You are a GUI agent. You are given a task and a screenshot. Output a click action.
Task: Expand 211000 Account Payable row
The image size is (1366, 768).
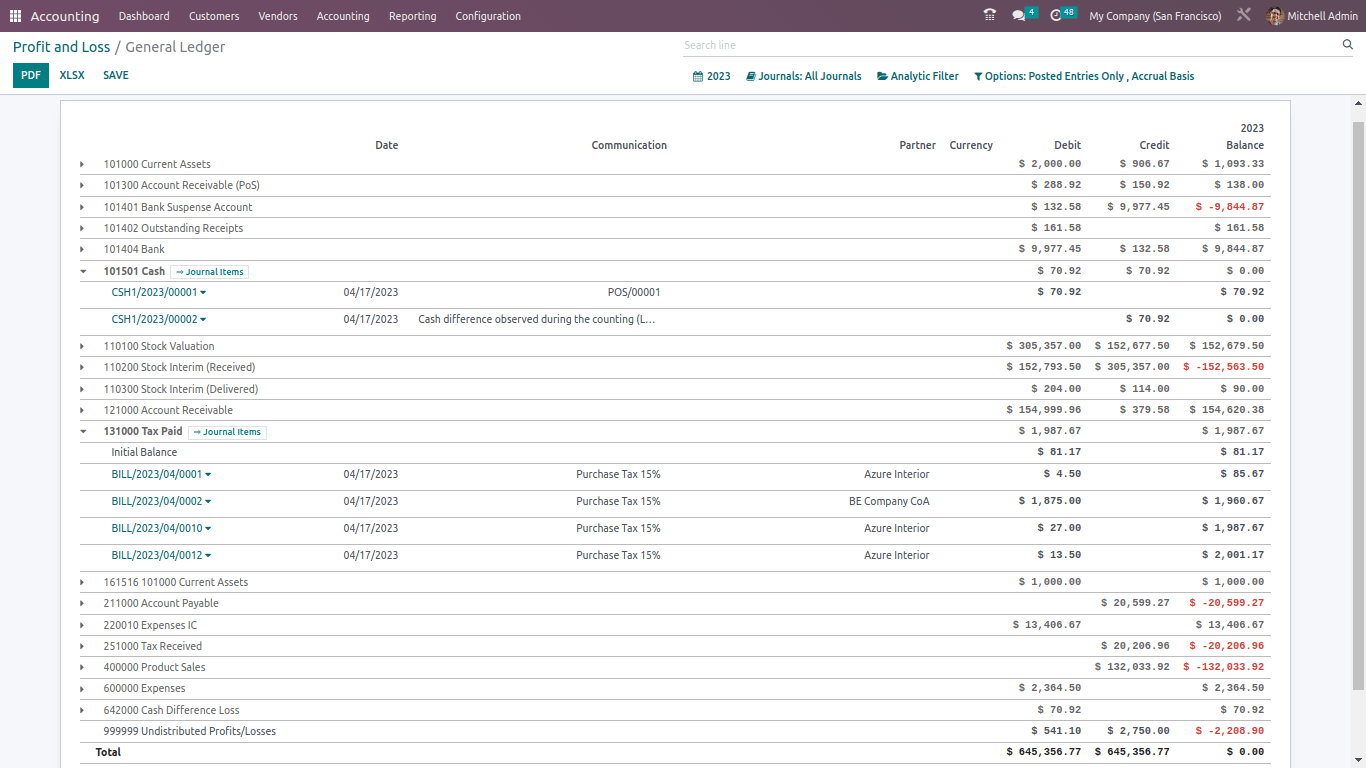(82, 603)
